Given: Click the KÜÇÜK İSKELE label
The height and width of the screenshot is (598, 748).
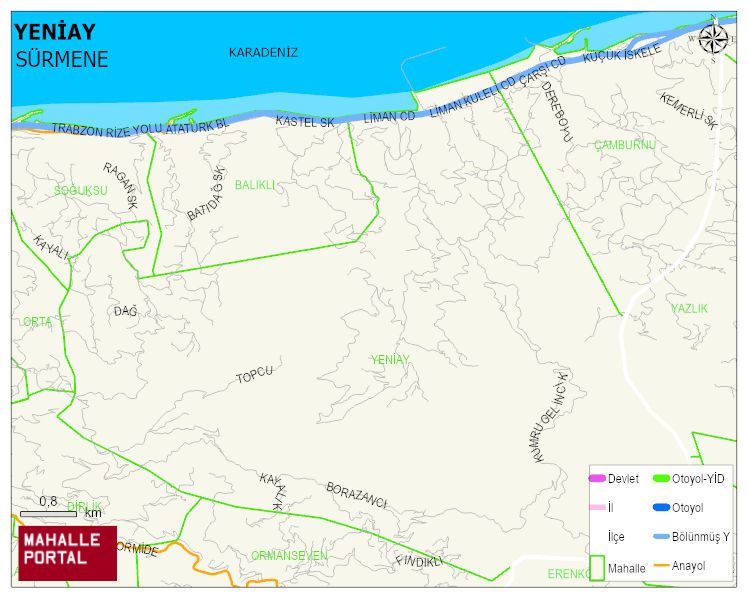Looking at the screenshot, I should point(622,53).
